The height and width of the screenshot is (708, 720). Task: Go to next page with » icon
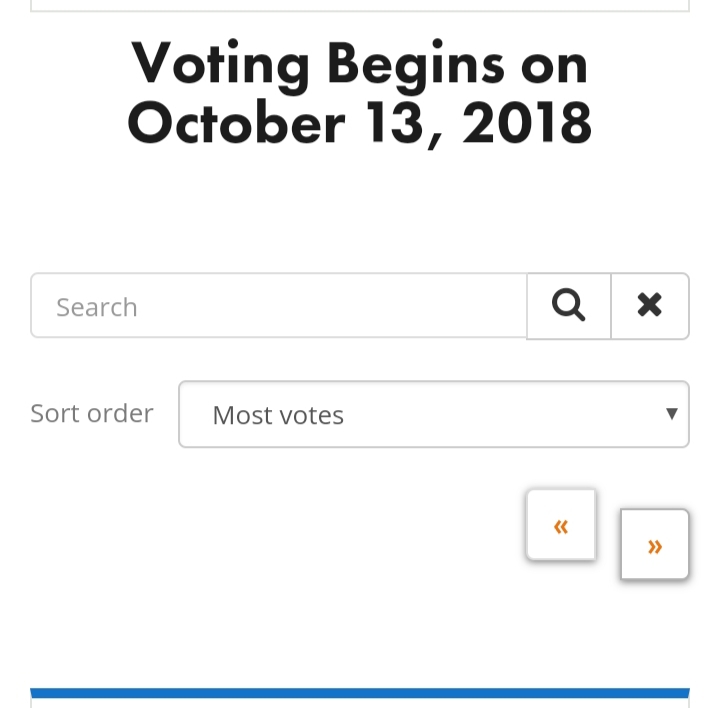[655, 545]
